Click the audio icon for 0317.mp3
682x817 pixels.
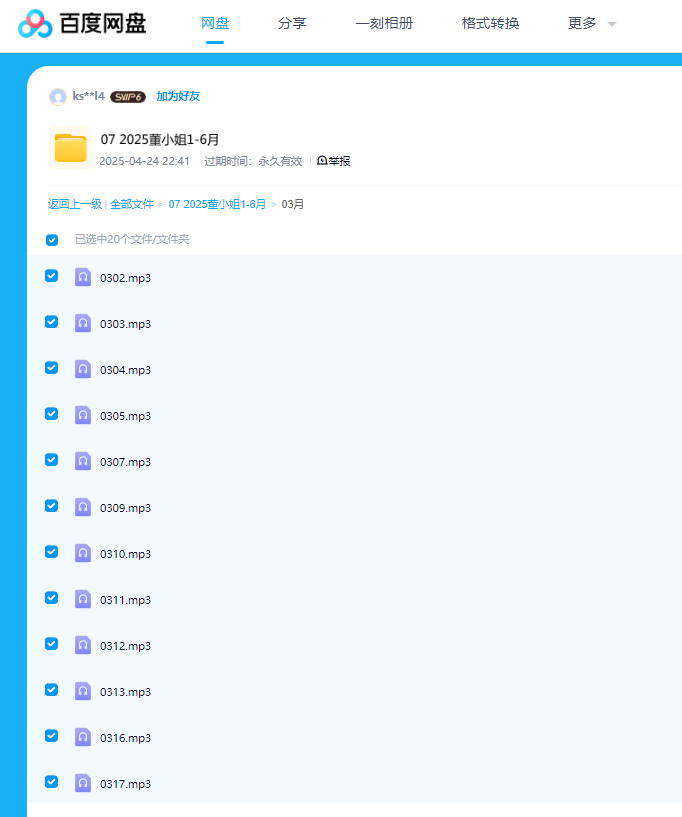(x=83, y=783)
